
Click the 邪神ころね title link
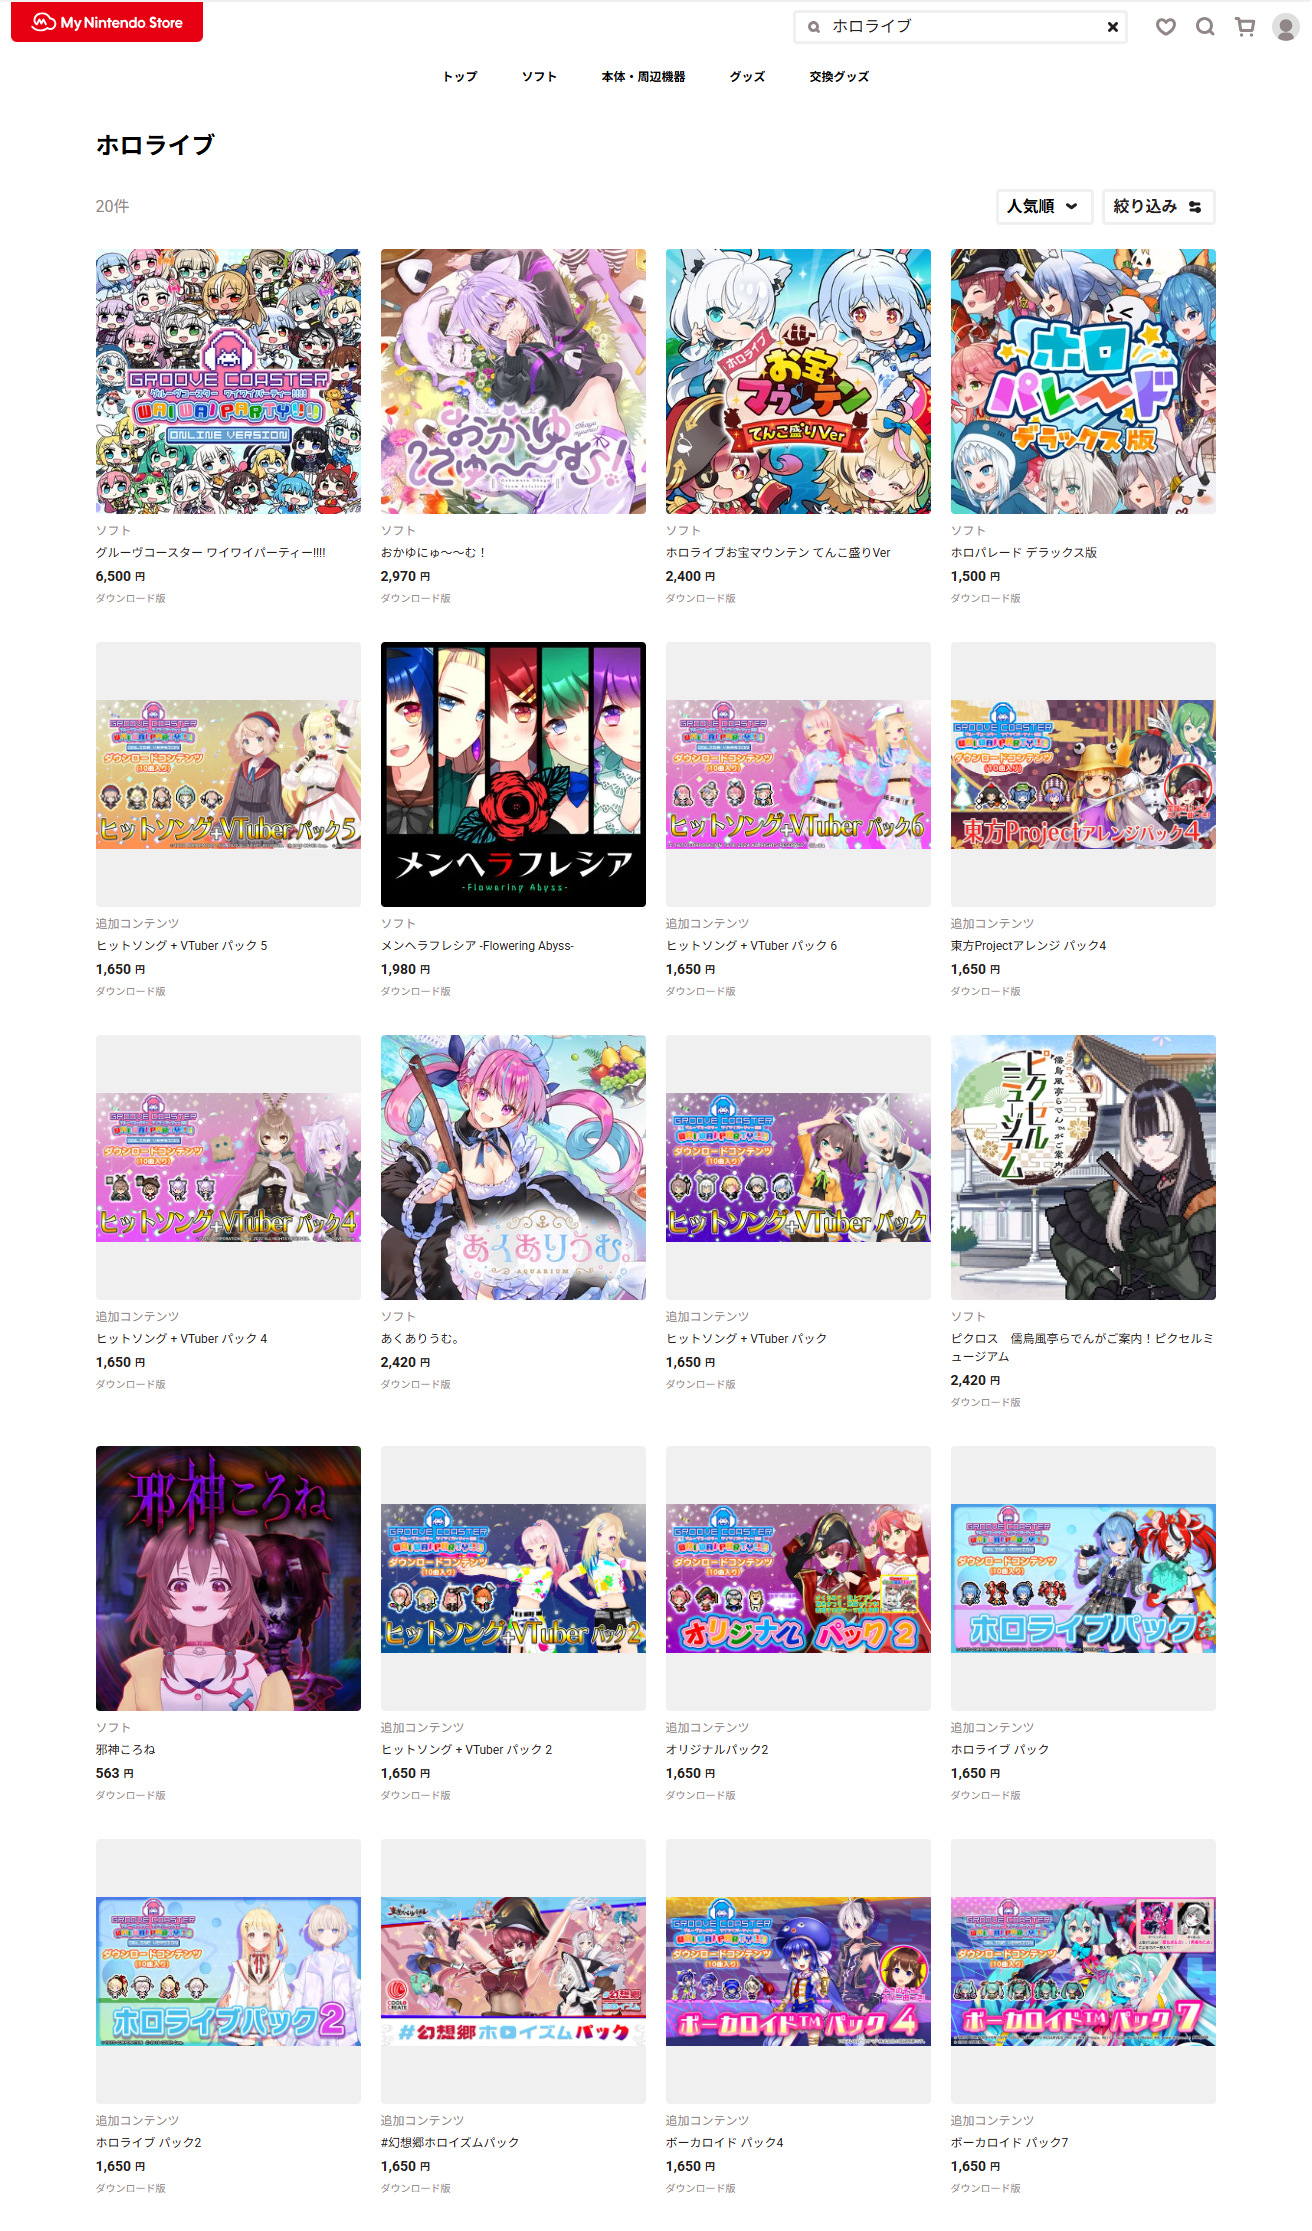click(126, 1749)
